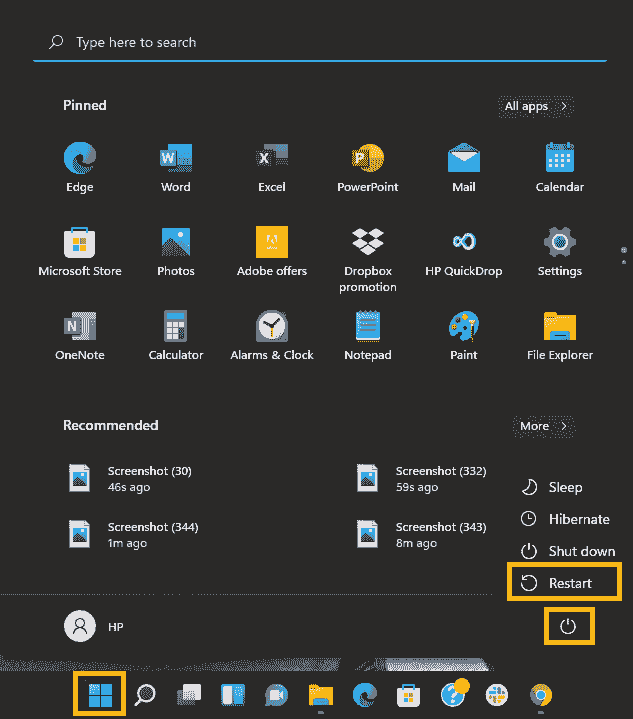Open Settings from pinned apps
This screenshot has height=719, width=633.
[x=560, y=244]
